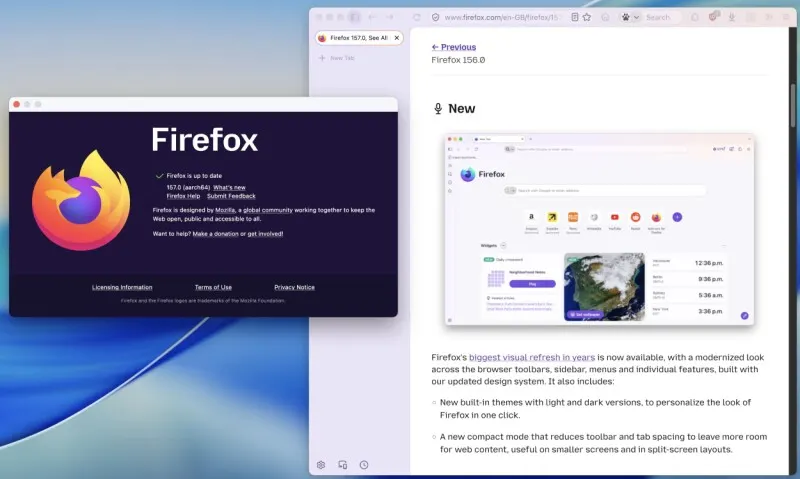Open a New Tab from sidebar

pos(337,58)
